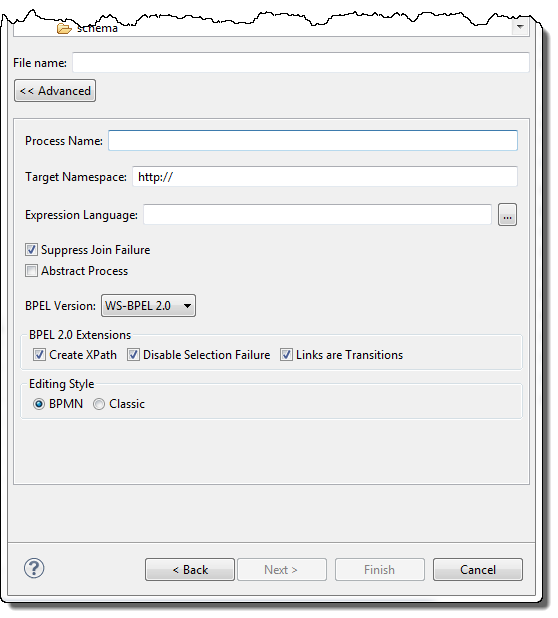Select the BPMN editing style
558x618 pixels.
click(39, 404)
